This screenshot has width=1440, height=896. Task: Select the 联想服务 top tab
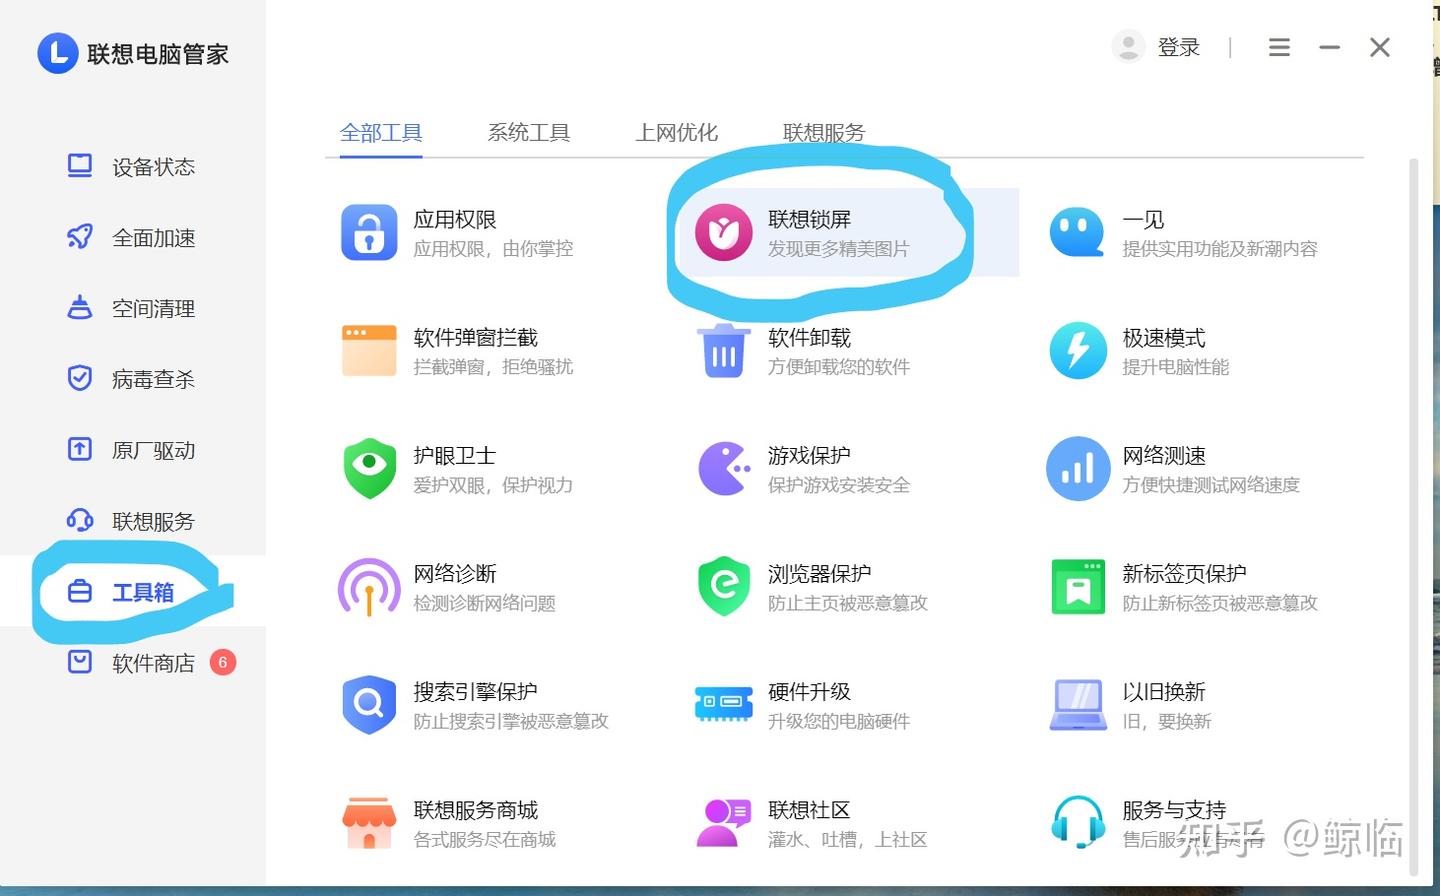click(x=824, y=133)
